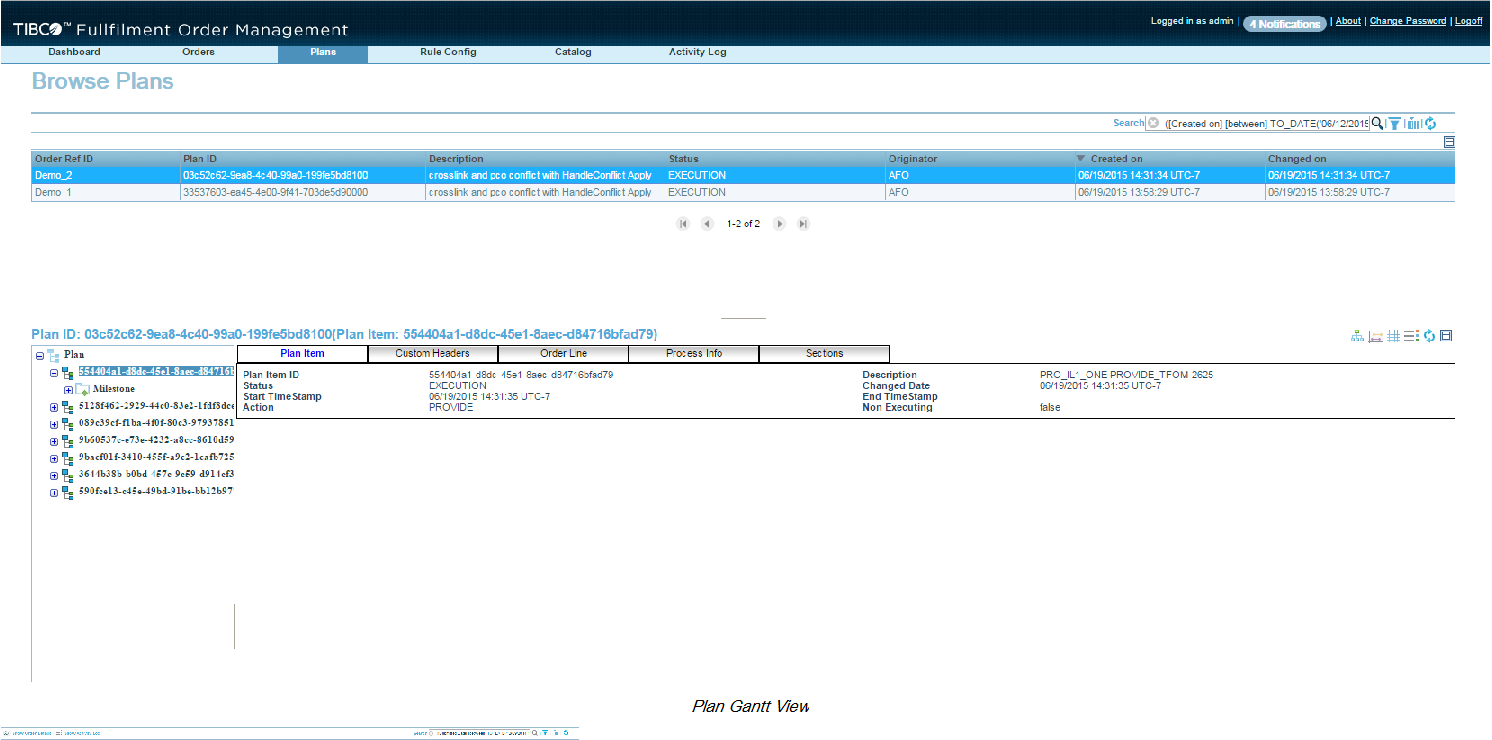Switch to the Order Line tab

(563, 354)
